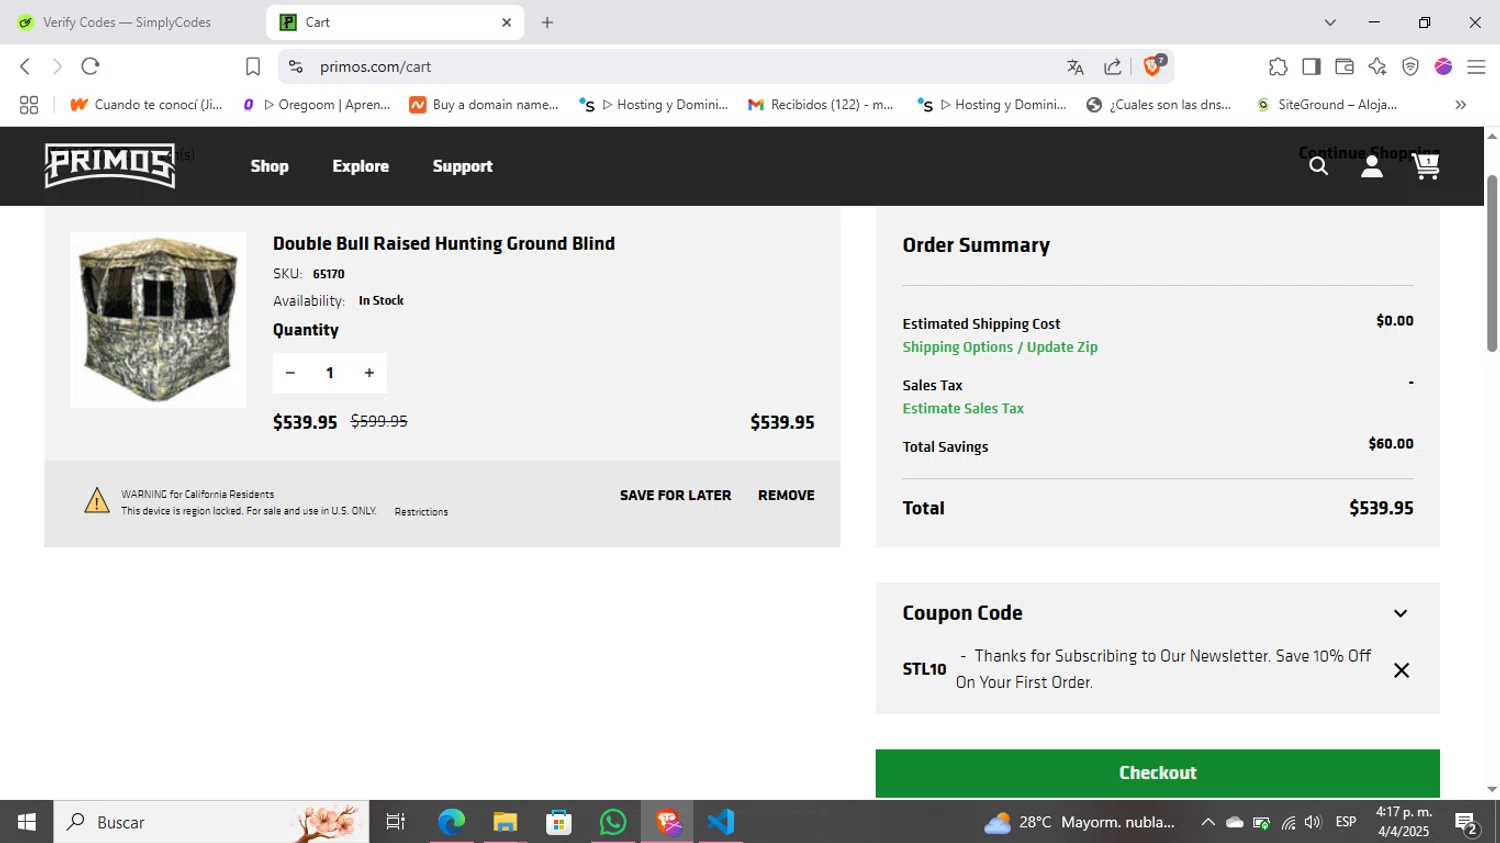View site information icon

295,67
